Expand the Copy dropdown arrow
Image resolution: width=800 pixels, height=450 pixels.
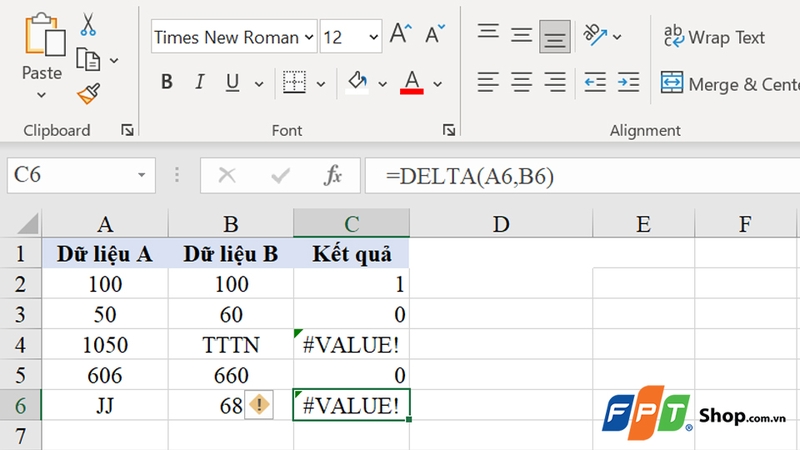pyautogui.click(x=114, y=60)
